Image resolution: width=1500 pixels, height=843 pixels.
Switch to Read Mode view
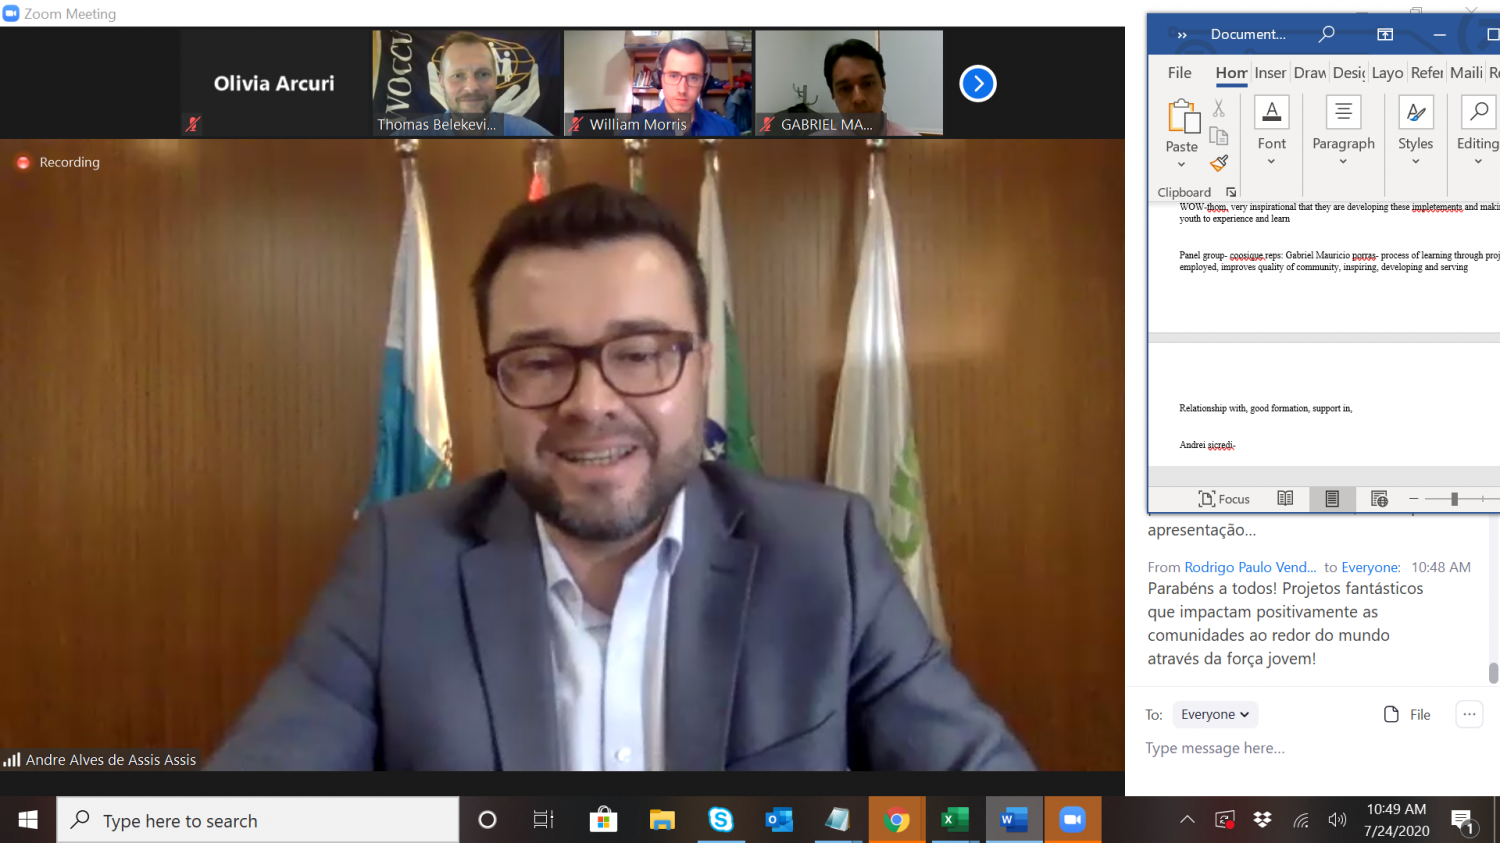pos(1285,499)
